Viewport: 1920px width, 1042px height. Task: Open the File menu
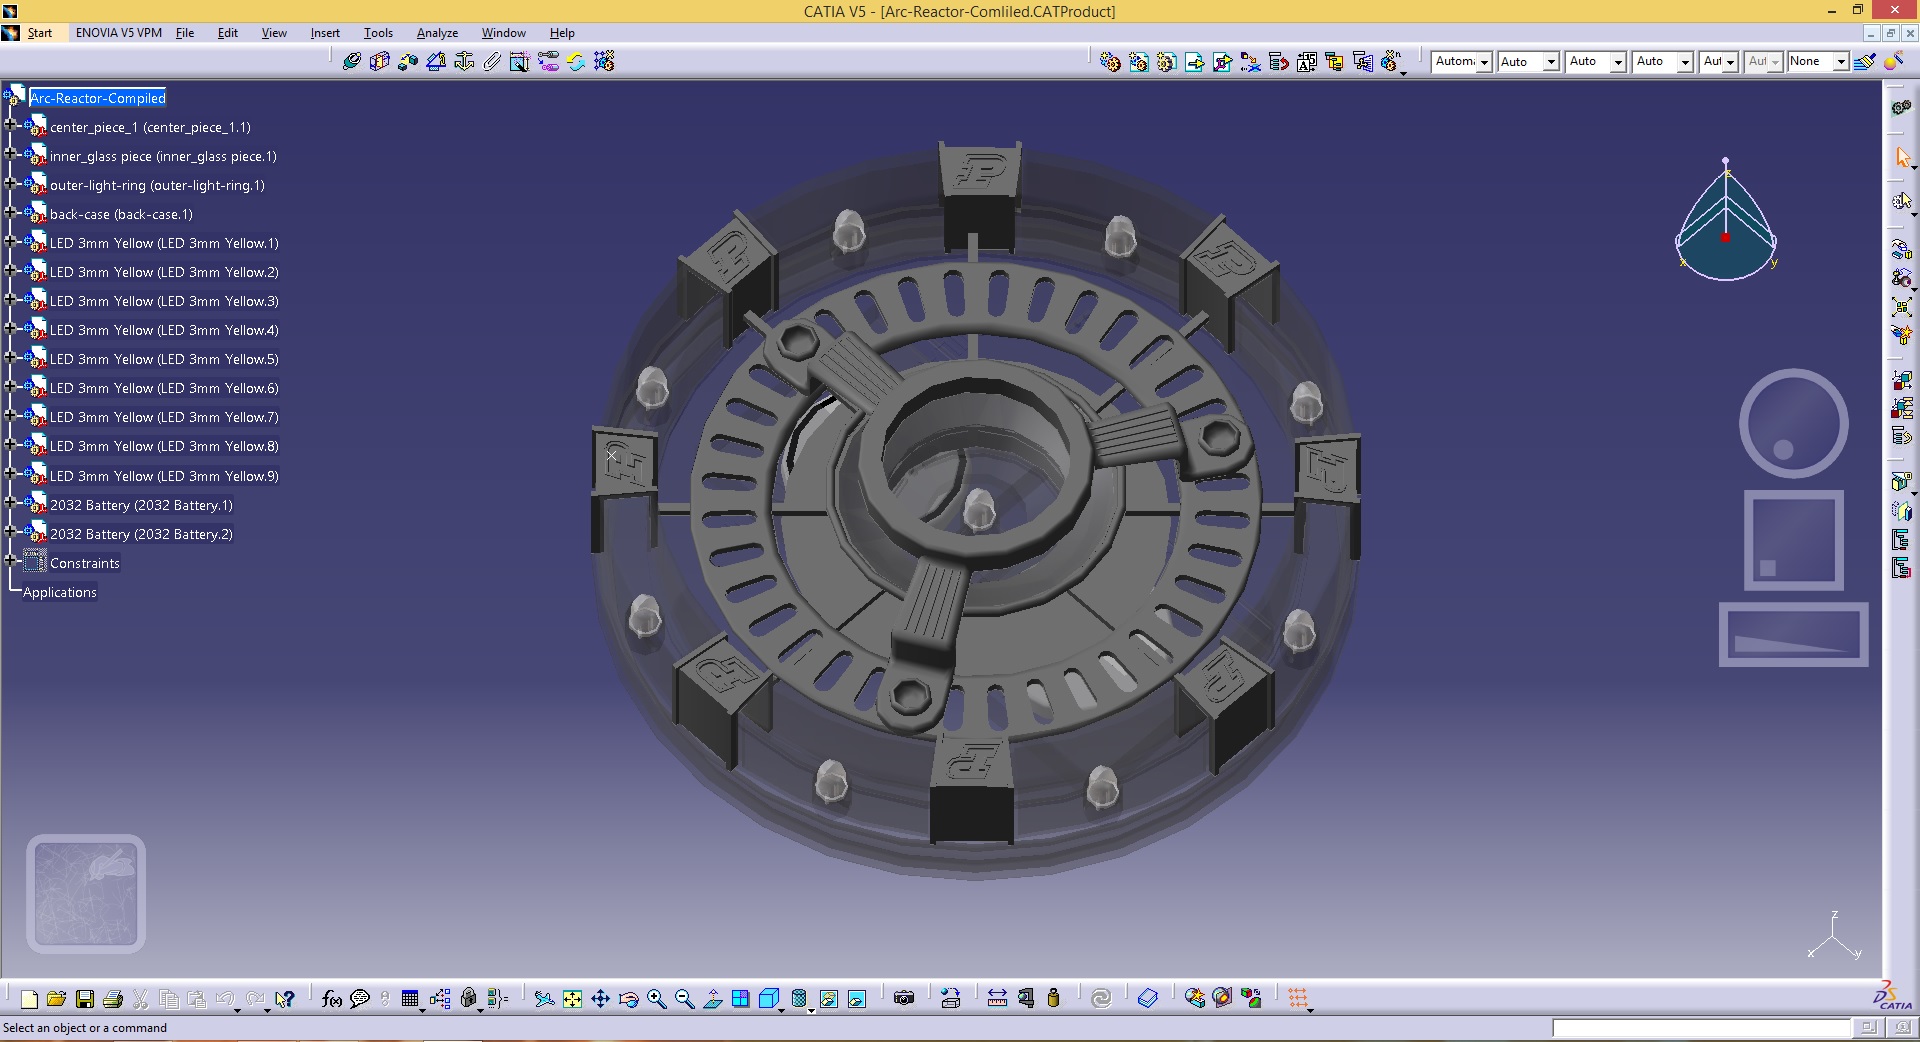(x=185, y=33)
